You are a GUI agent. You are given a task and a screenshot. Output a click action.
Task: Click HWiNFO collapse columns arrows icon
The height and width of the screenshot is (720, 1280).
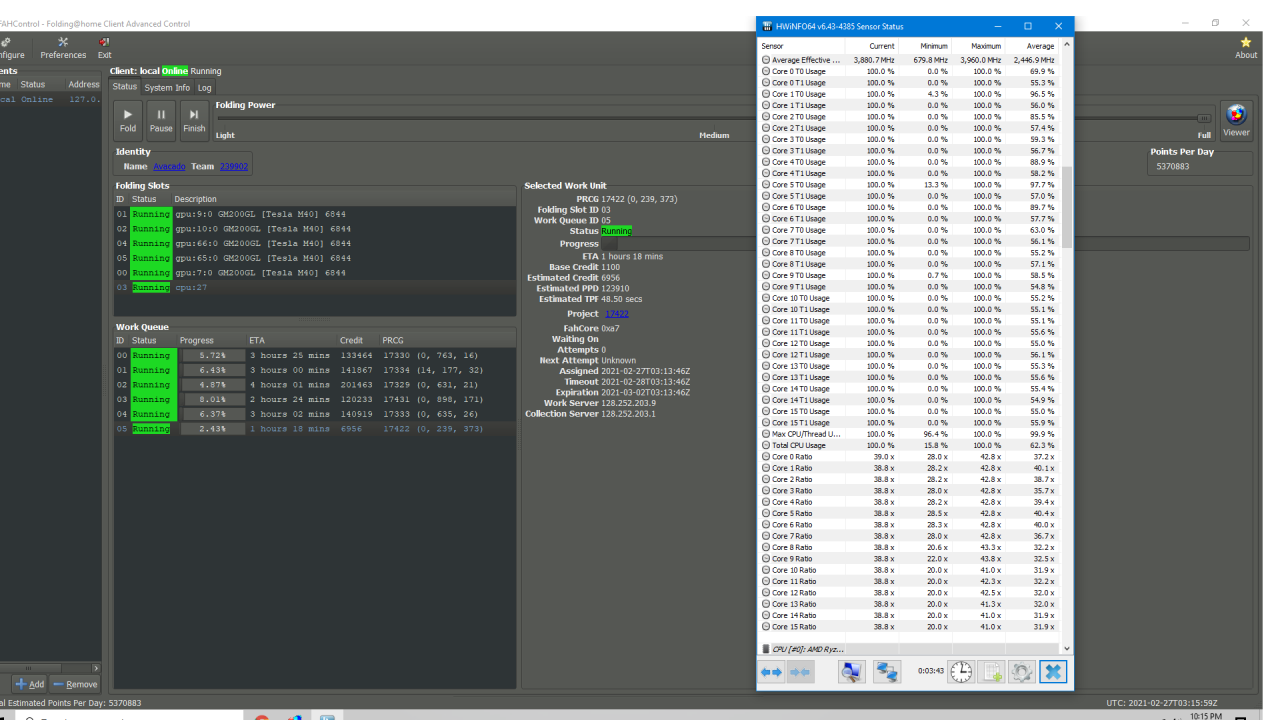pyautogui.click(x=800, y=672)
